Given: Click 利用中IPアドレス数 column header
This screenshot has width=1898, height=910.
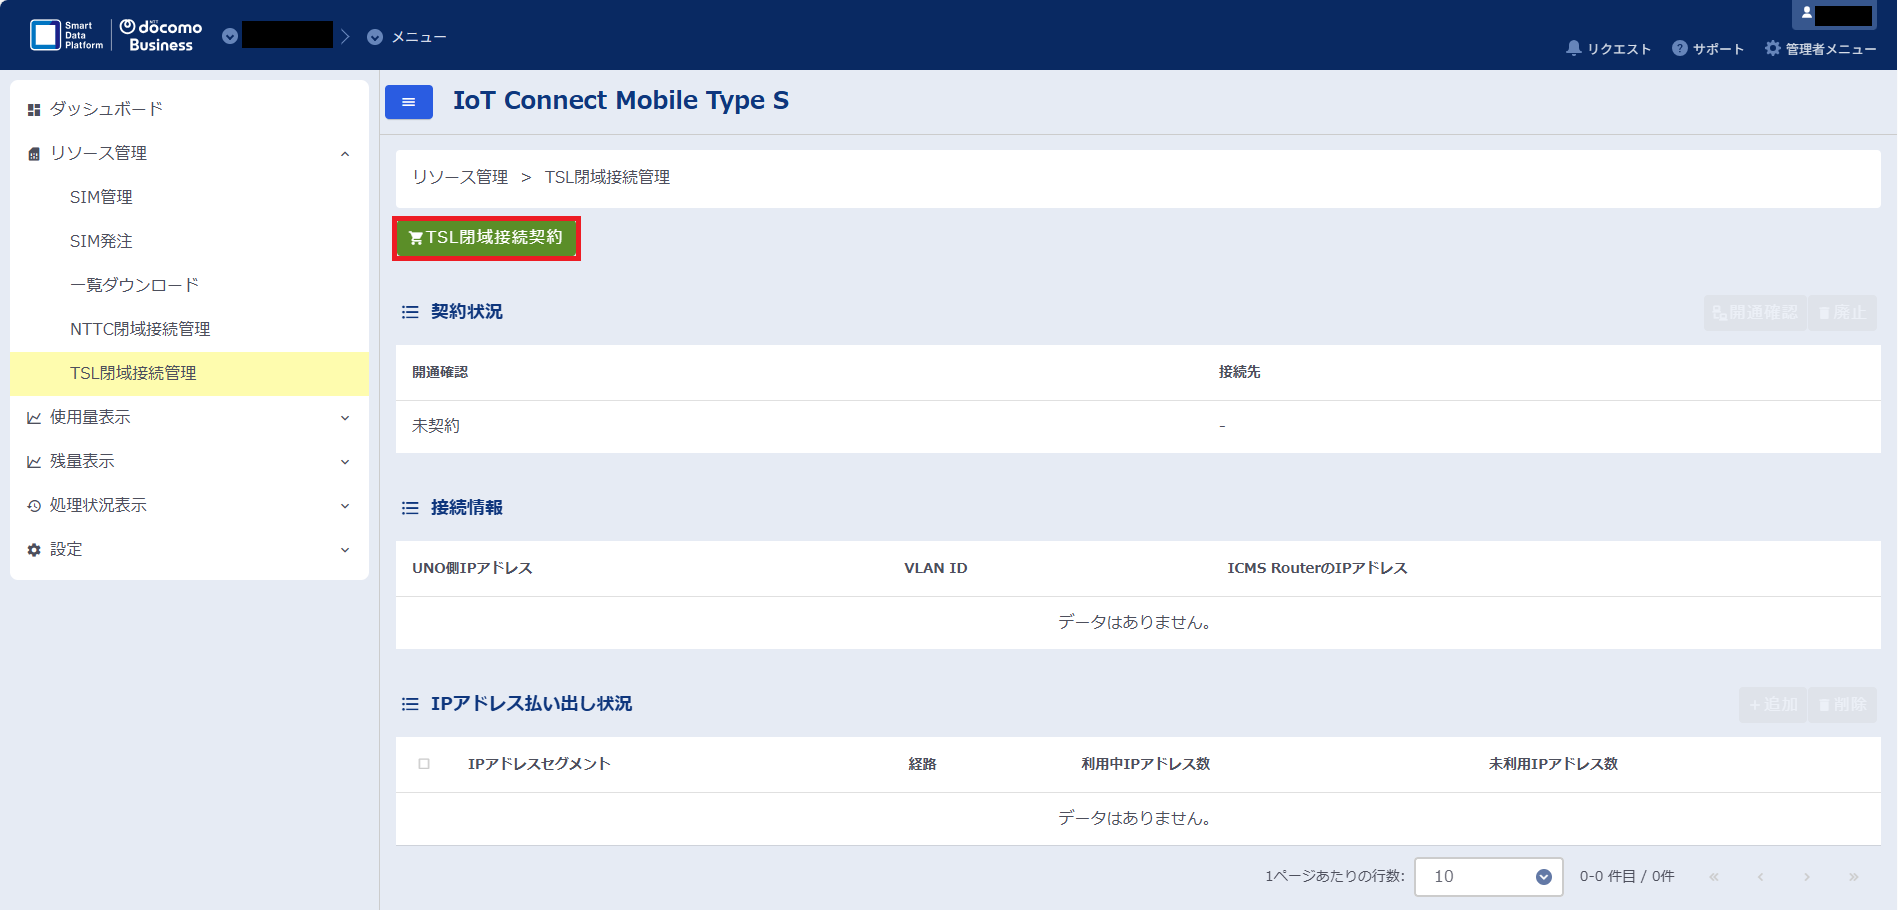Looking at the screenshot, I should pyautogui.click(x=1146, y=764).
